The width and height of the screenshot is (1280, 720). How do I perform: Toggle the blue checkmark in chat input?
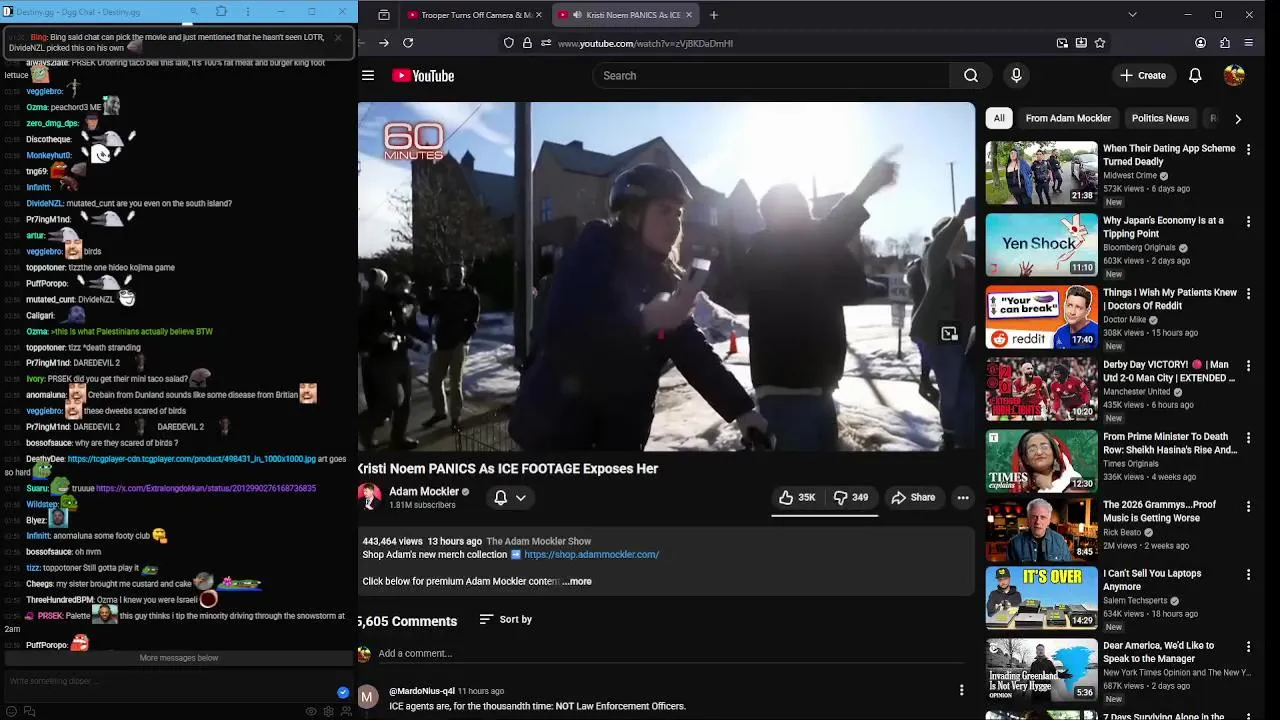[x=343, y=692]
